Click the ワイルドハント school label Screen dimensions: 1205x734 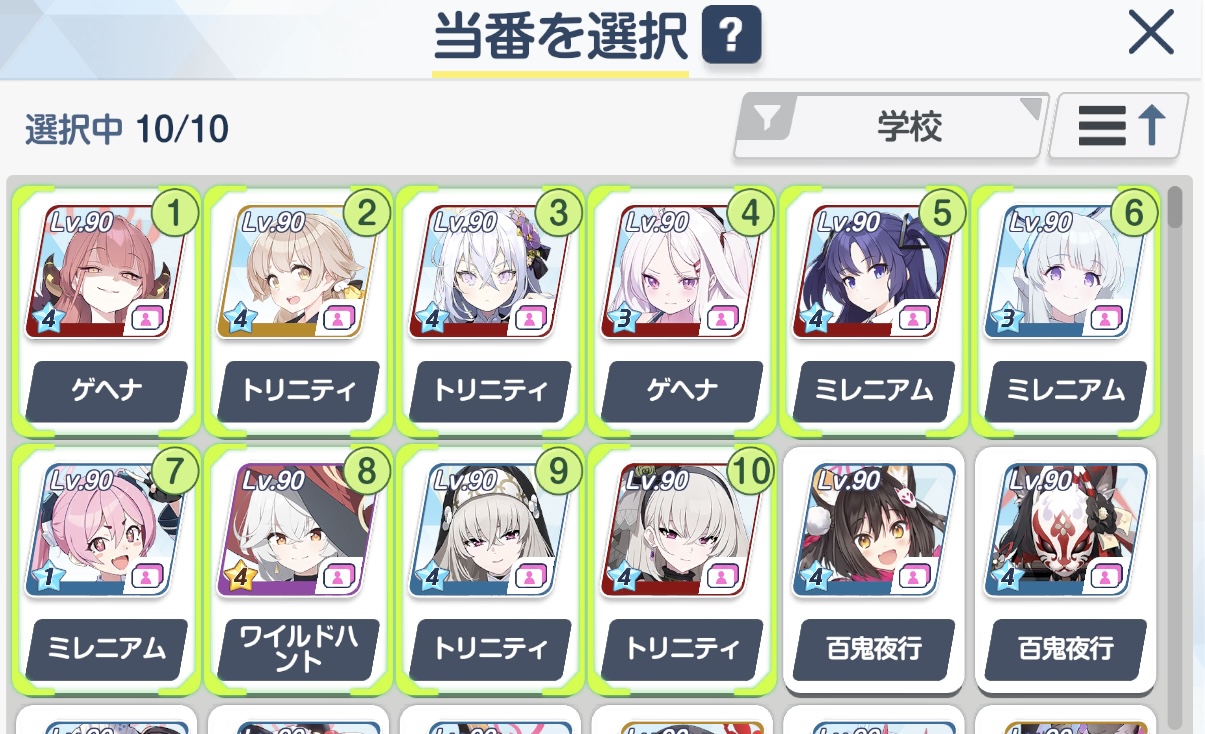pyautogui.click(x=298, y=649)
